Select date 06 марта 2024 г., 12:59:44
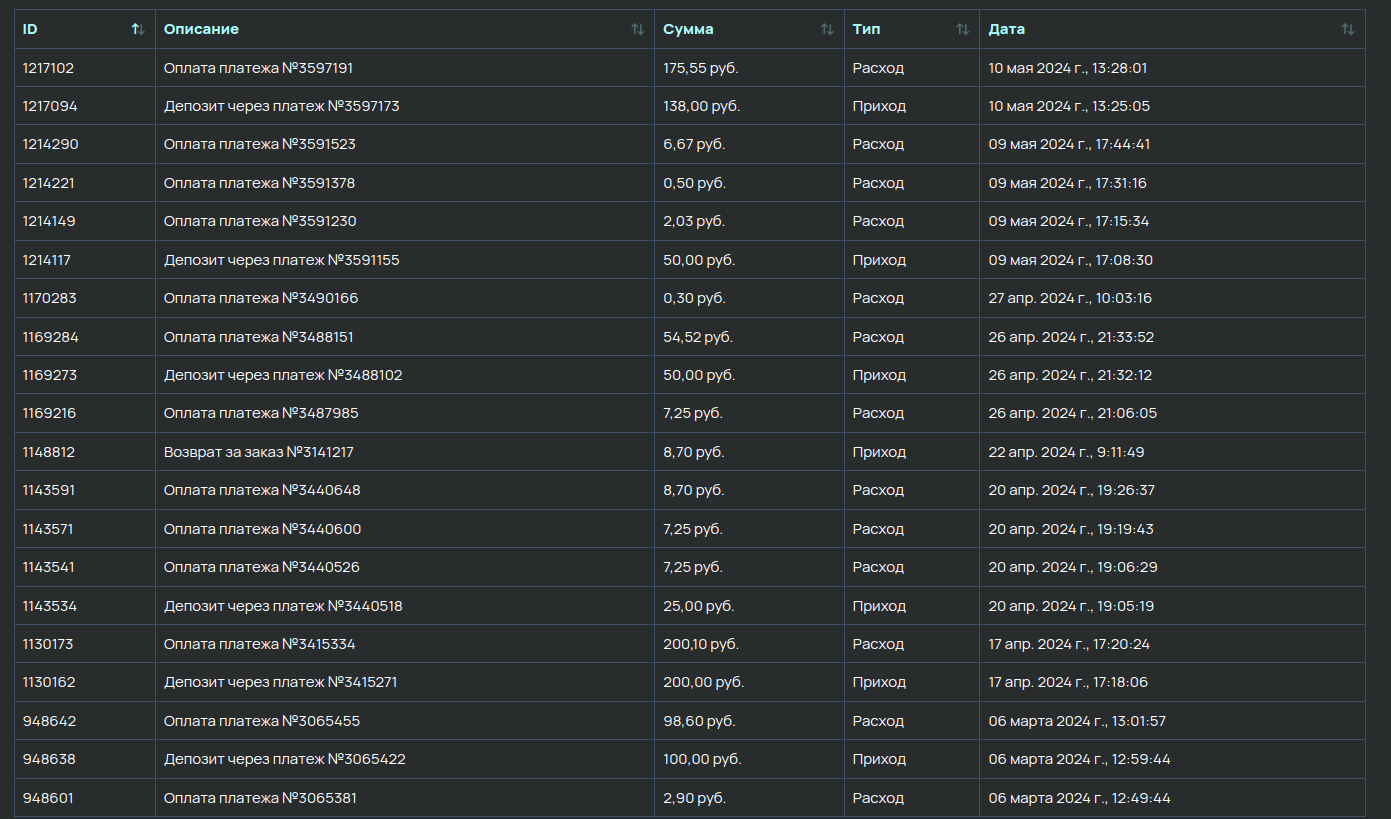Viewport: 1391px width, 819px height. pos(1079,759)
